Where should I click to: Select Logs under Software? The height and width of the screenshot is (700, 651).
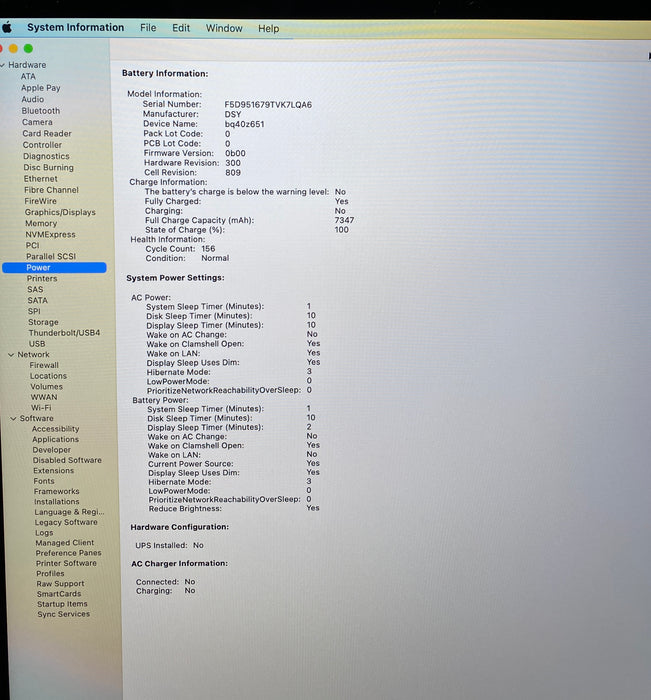pyautogui.click(x=44, y=533)
